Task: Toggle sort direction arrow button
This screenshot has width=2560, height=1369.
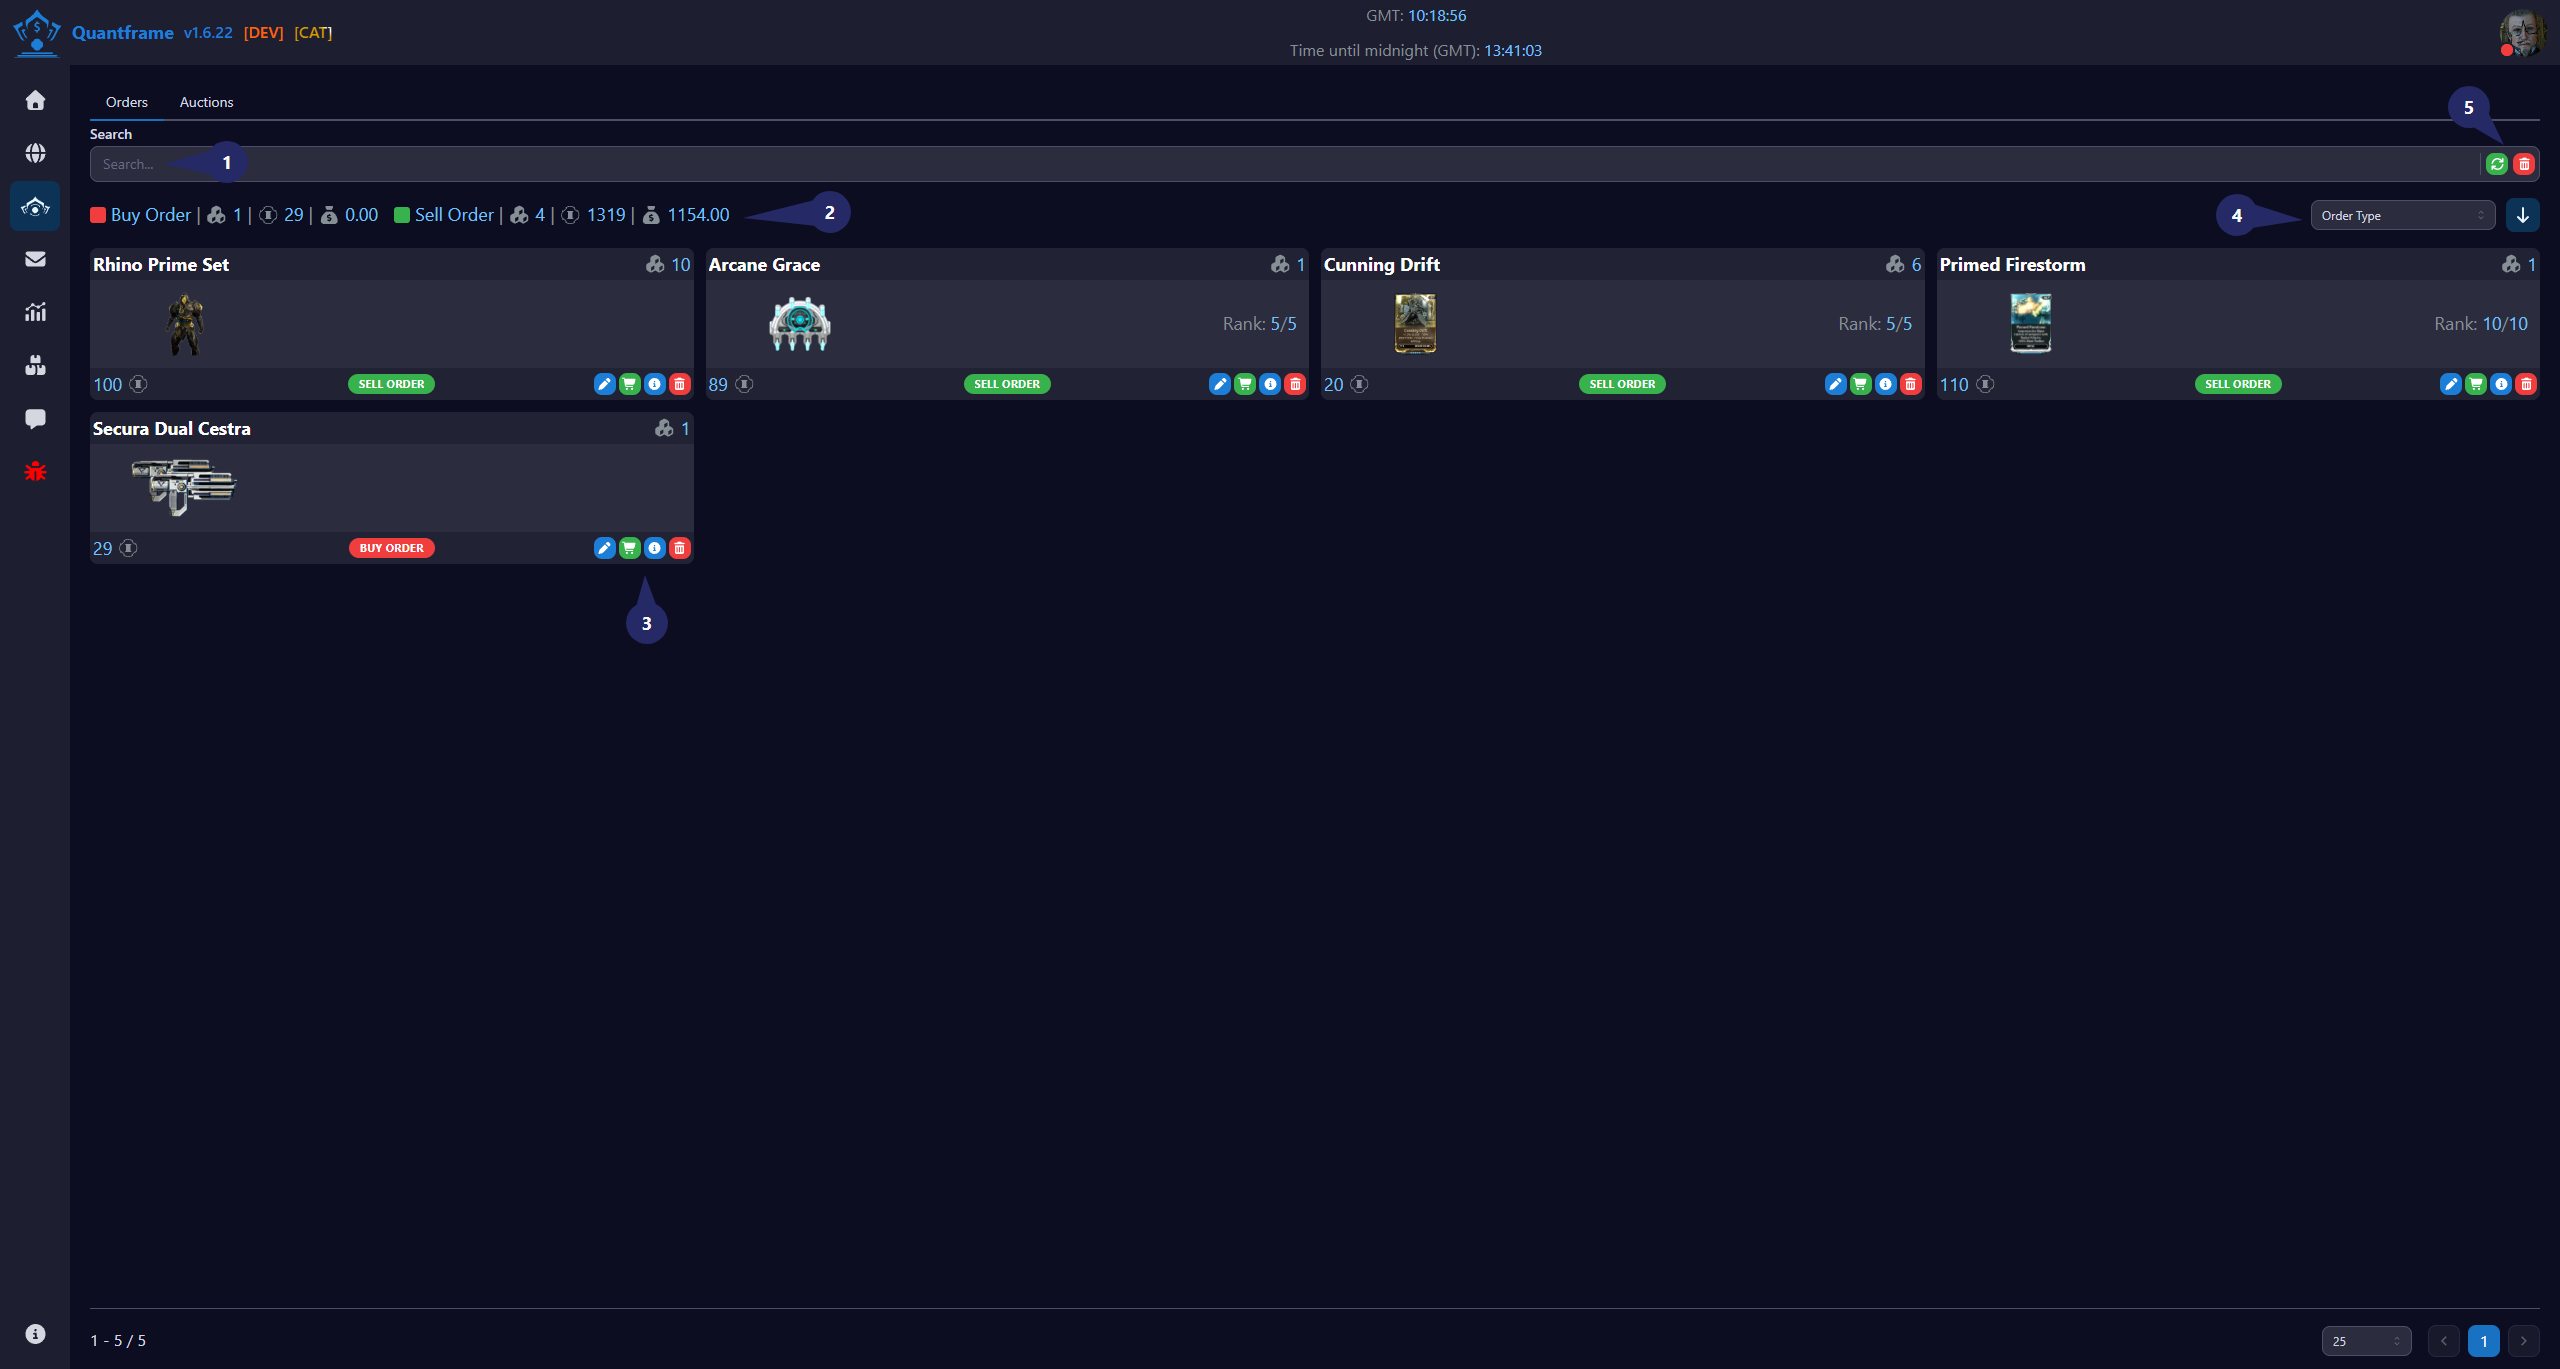Action: (x=2523, y=215)
